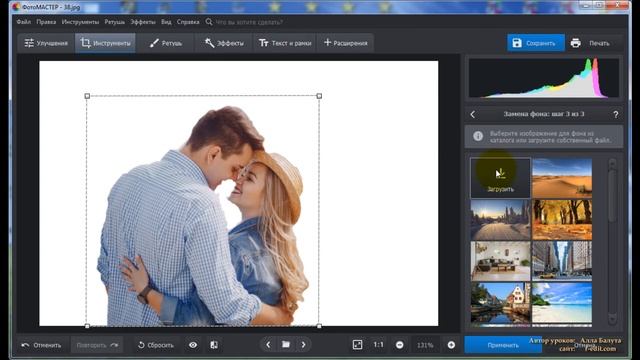Go back to previous background replacement step

click(x=473, y=115)
